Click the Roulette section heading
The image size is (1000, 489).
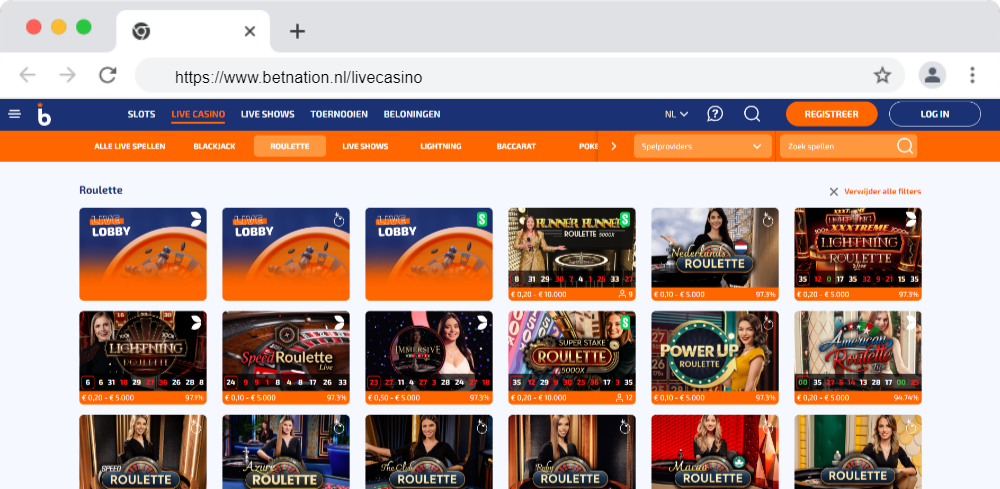click(101, 190)
